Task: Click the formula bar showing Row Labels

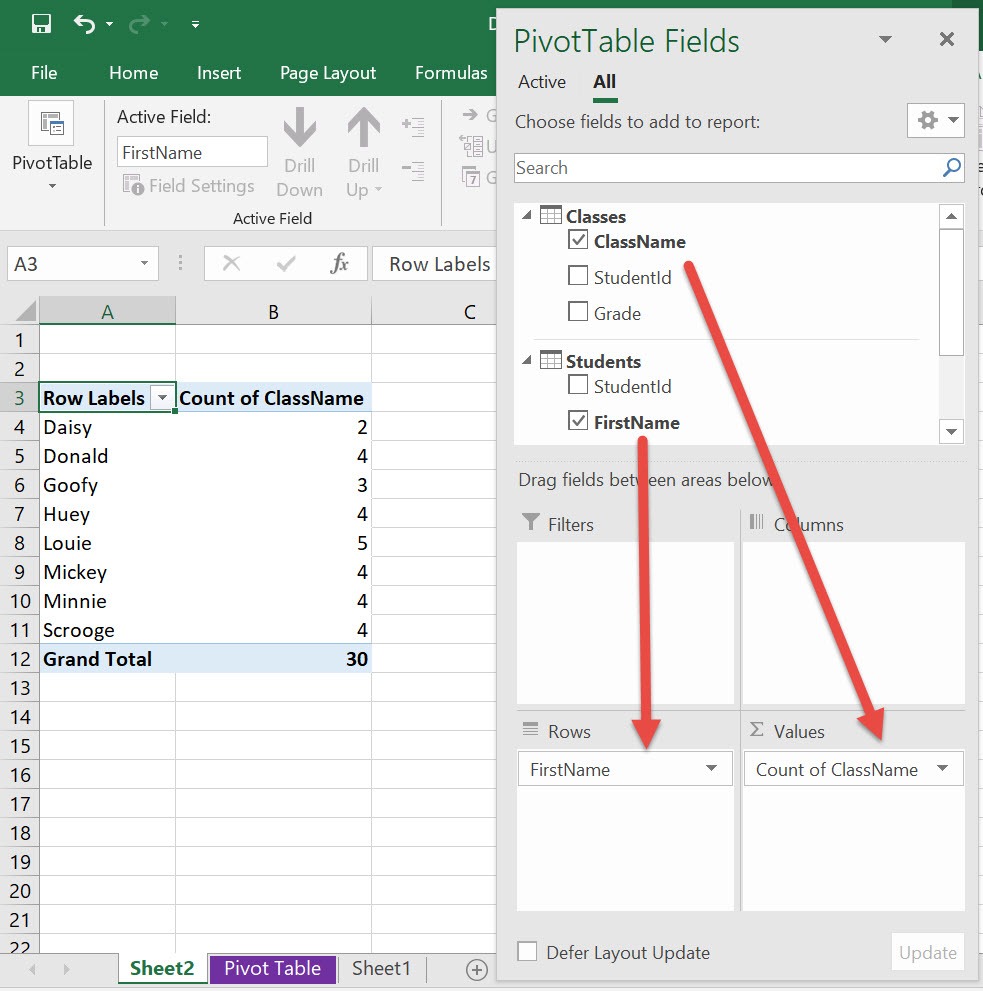Action: pyautogui.click(x=435, y=264)
